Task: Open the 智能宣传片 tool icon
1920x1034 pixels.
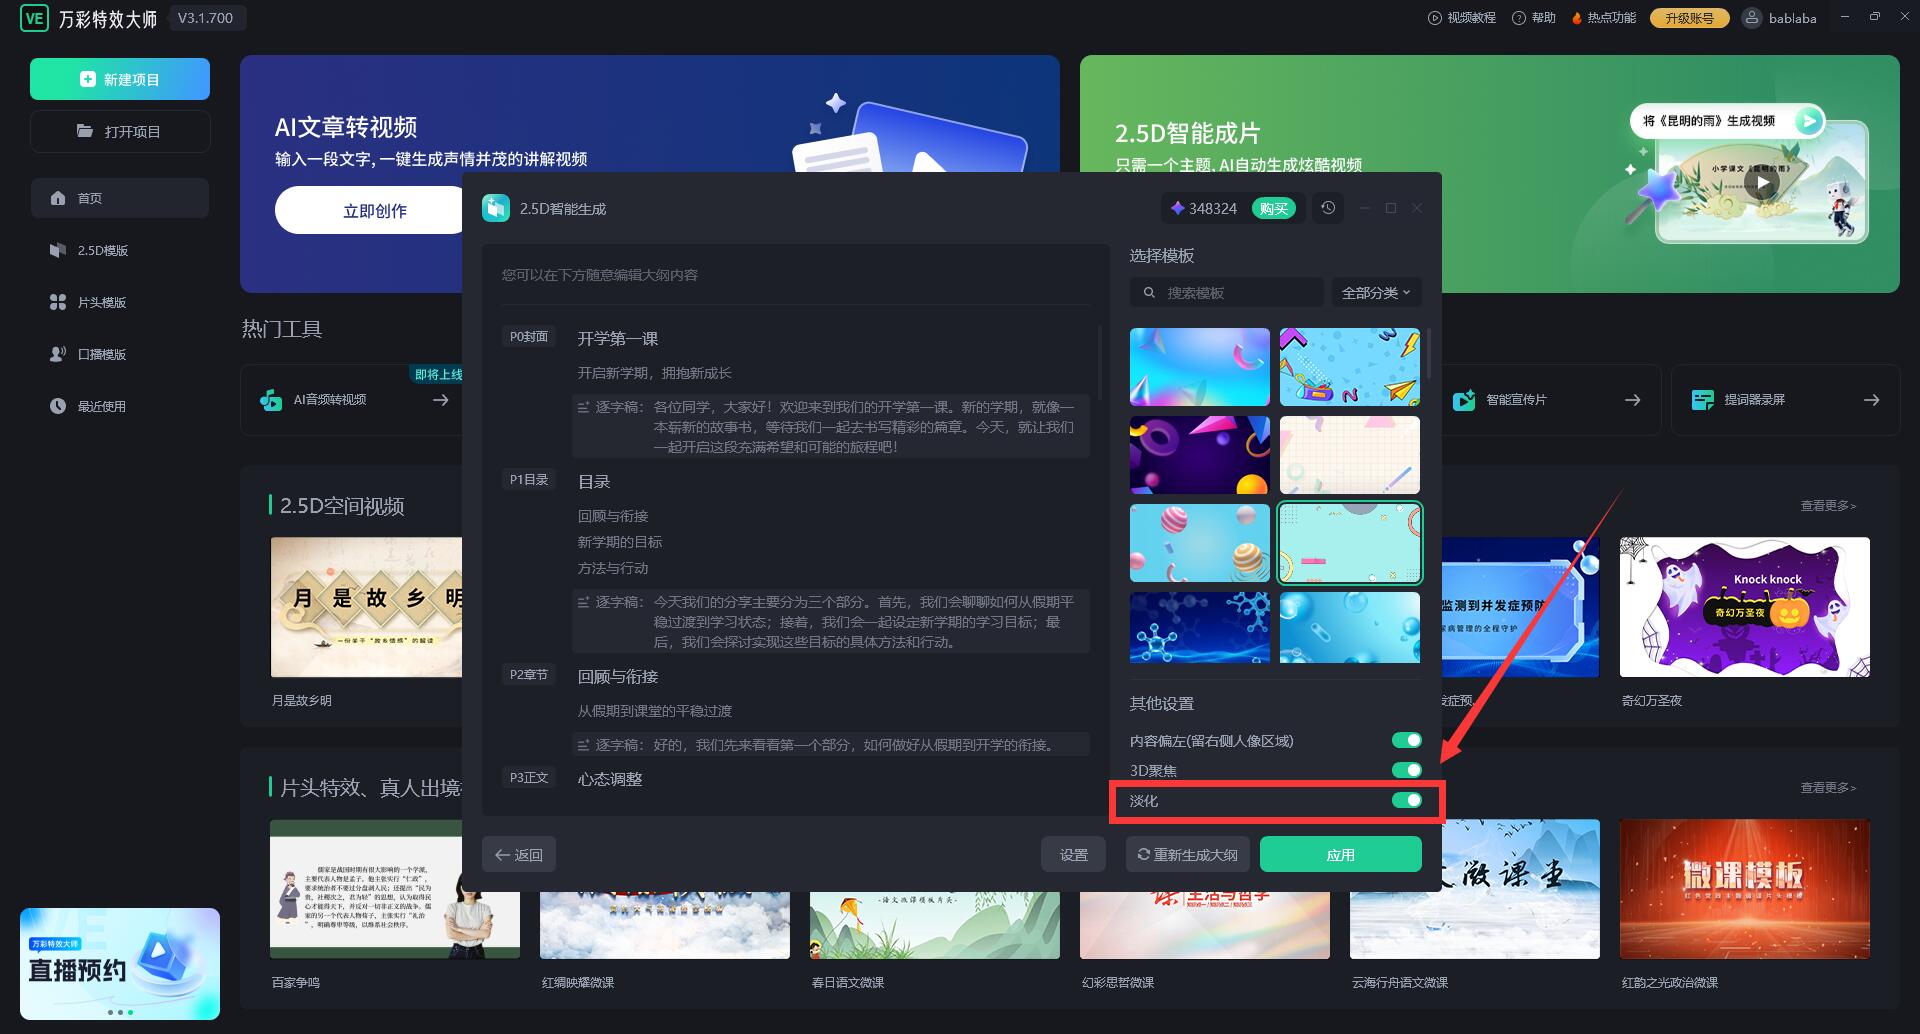Action: pos(1464,400)
